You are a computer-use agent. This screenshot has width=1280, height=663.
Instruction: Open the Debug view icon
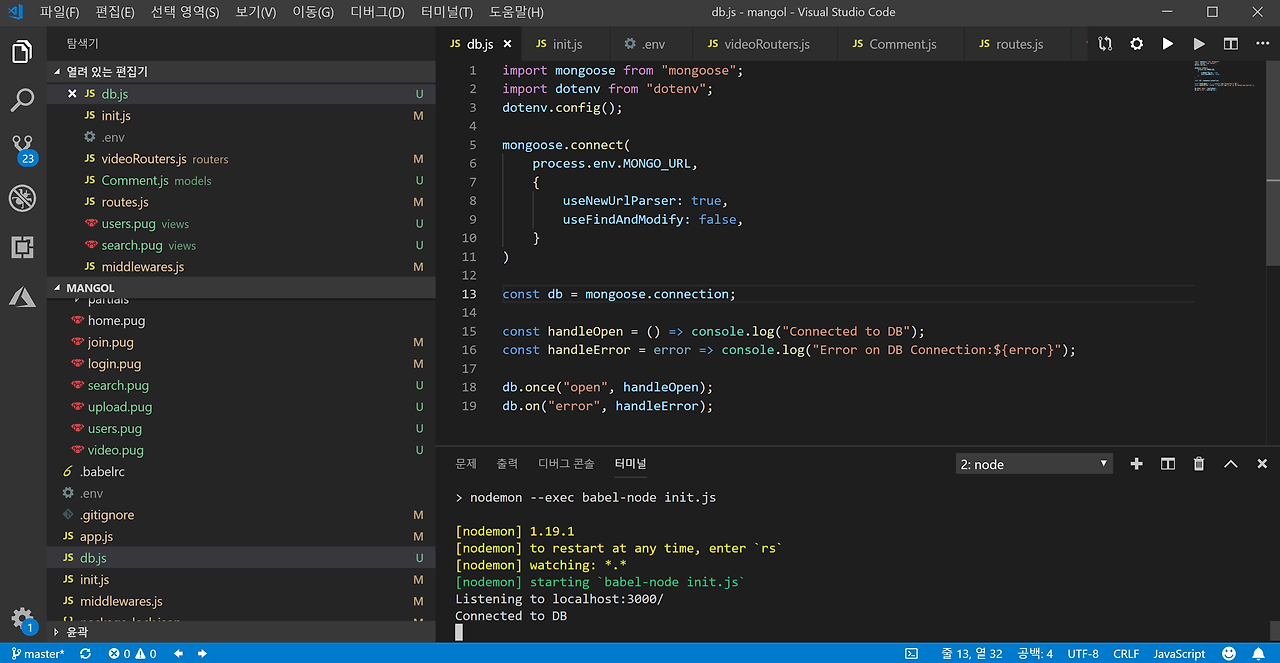pyautogui.click(x=22, y=198)
